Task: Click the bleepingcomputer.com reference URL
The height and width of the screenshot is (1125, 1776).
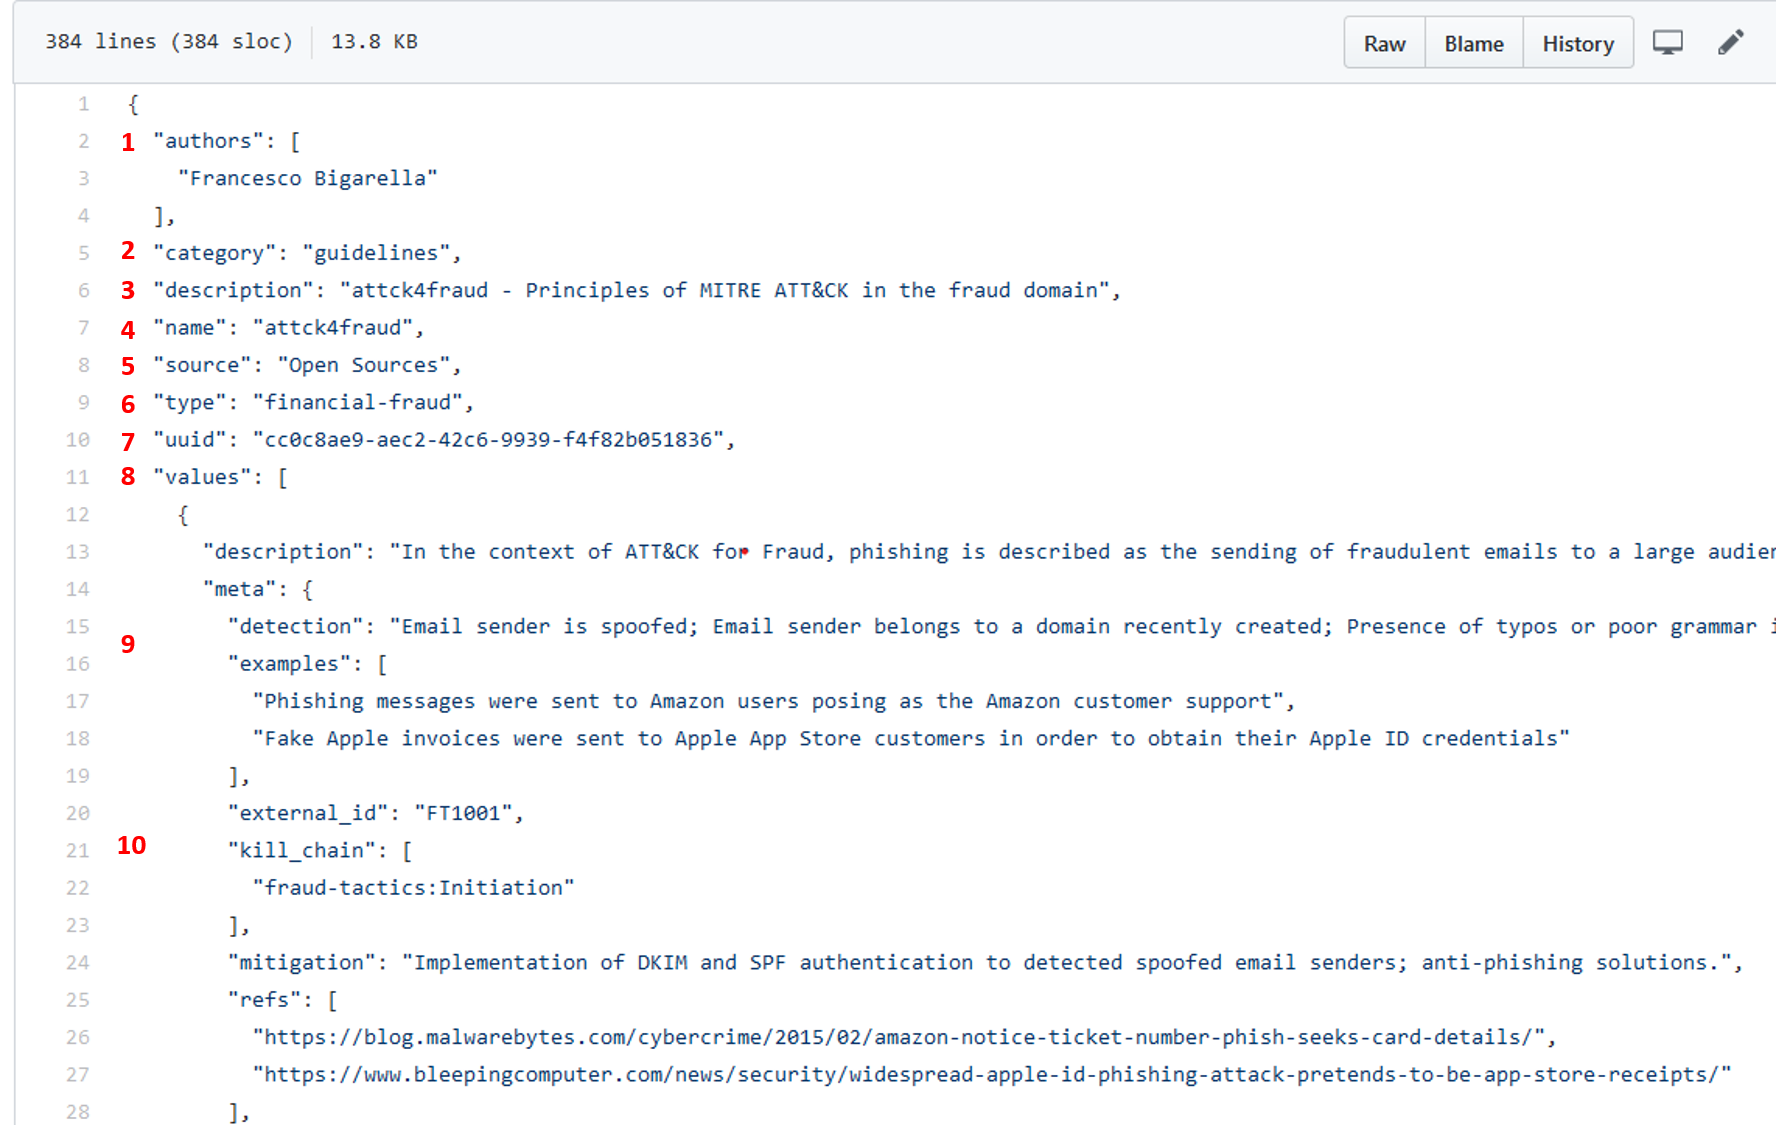Action: (x=992, y=1075)
